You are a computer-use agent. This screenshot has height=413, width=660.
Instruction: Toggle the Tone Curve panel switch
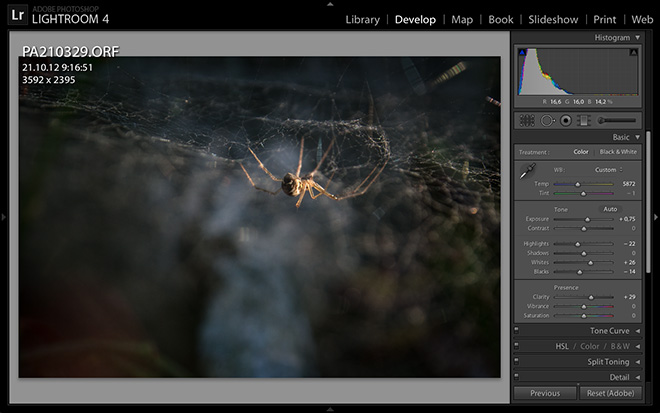click(517, 331)
